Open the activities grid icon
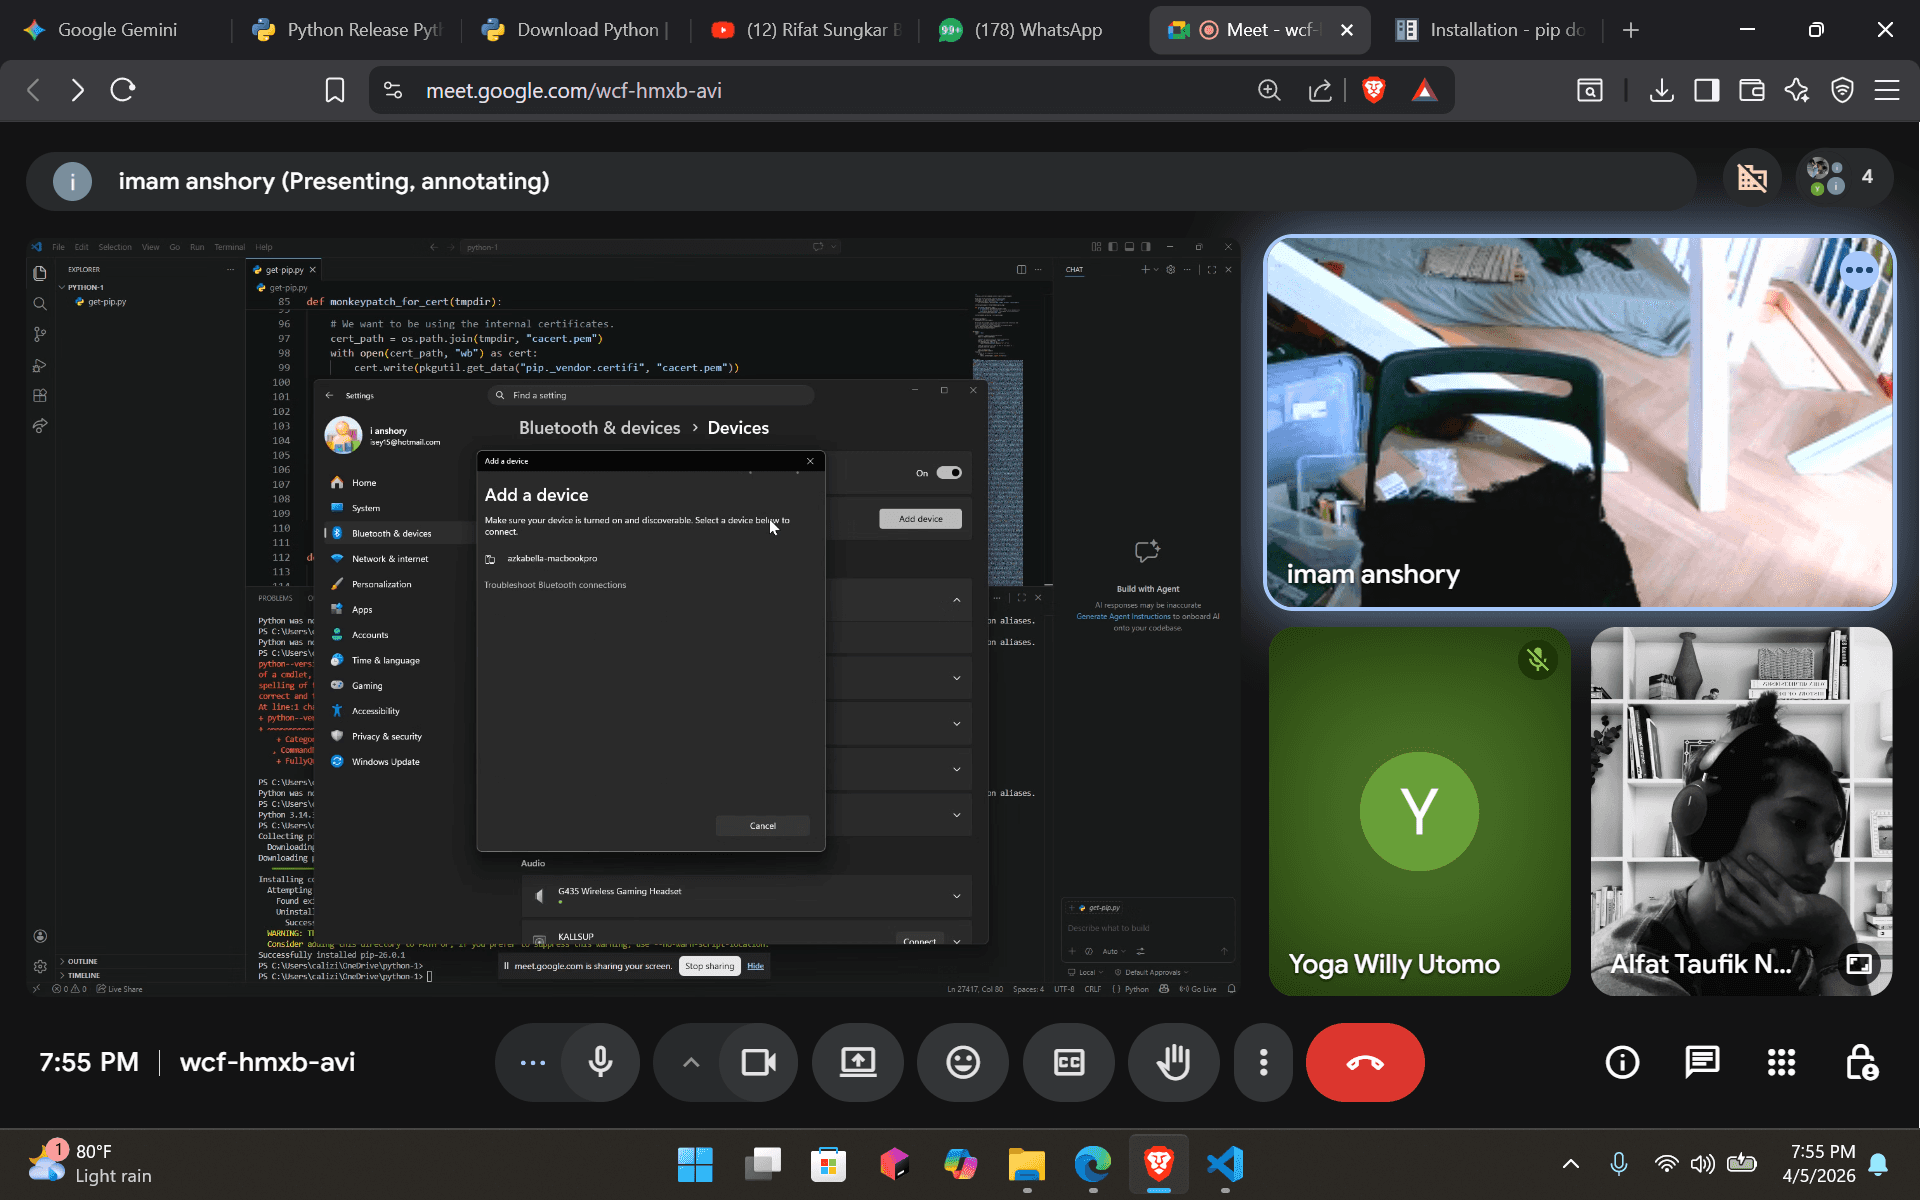 [x=1781, y=1062]
